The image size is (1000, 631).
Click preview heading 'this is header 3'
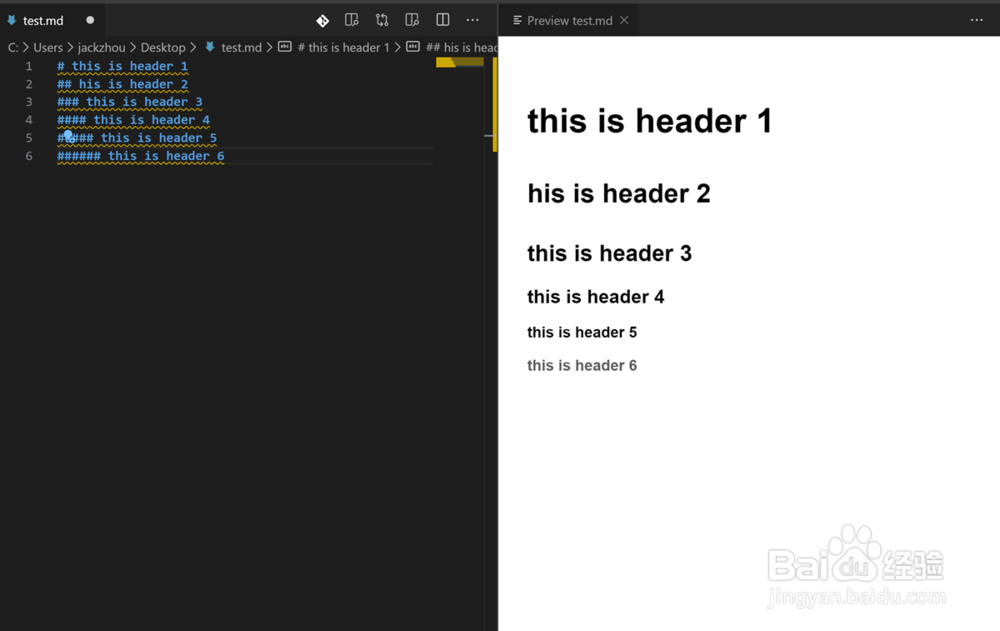tap(609, 253)
